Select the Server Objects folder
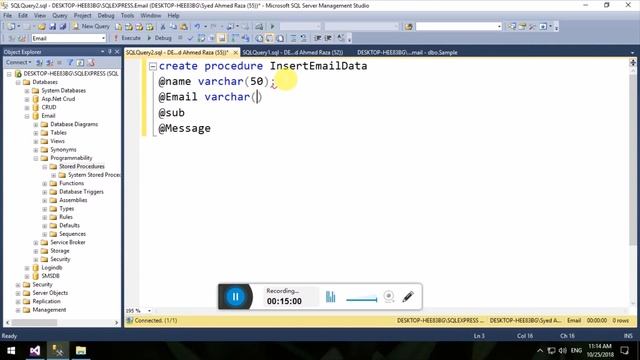Screen dimensions: 640x360 click(50, 293)
